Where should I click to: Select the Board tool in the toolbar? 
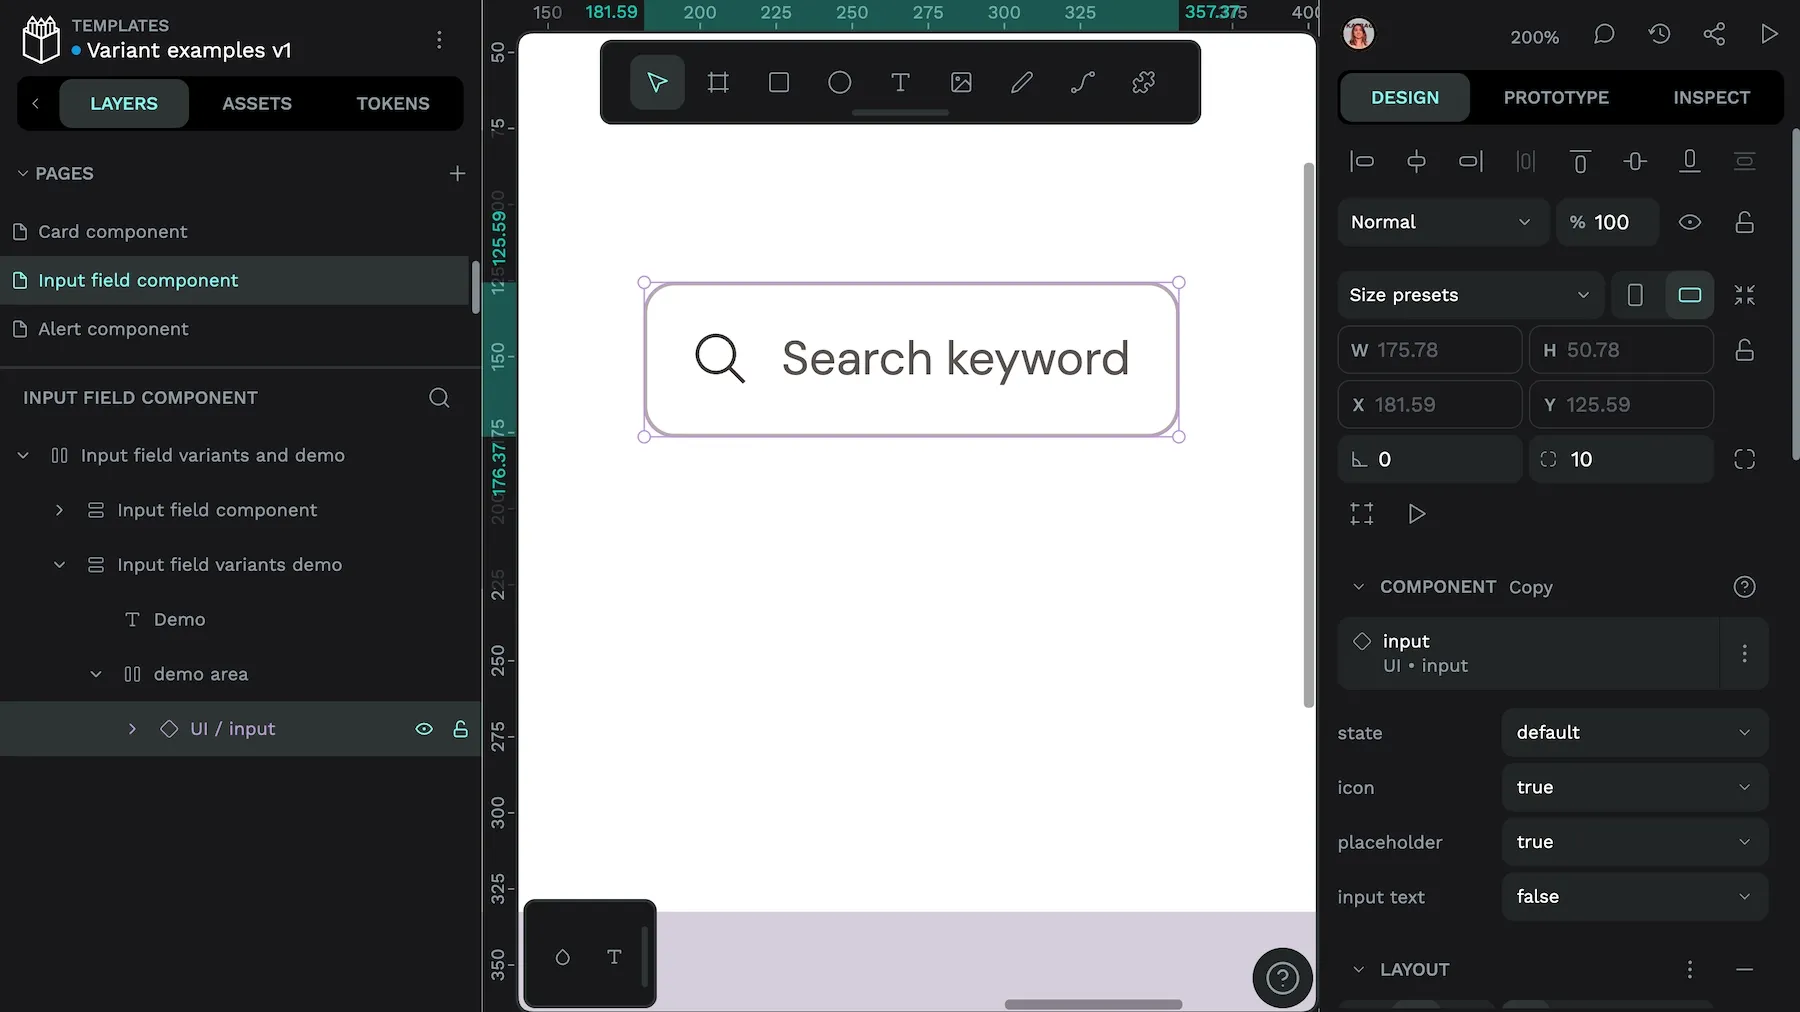[x=717, y=82]
